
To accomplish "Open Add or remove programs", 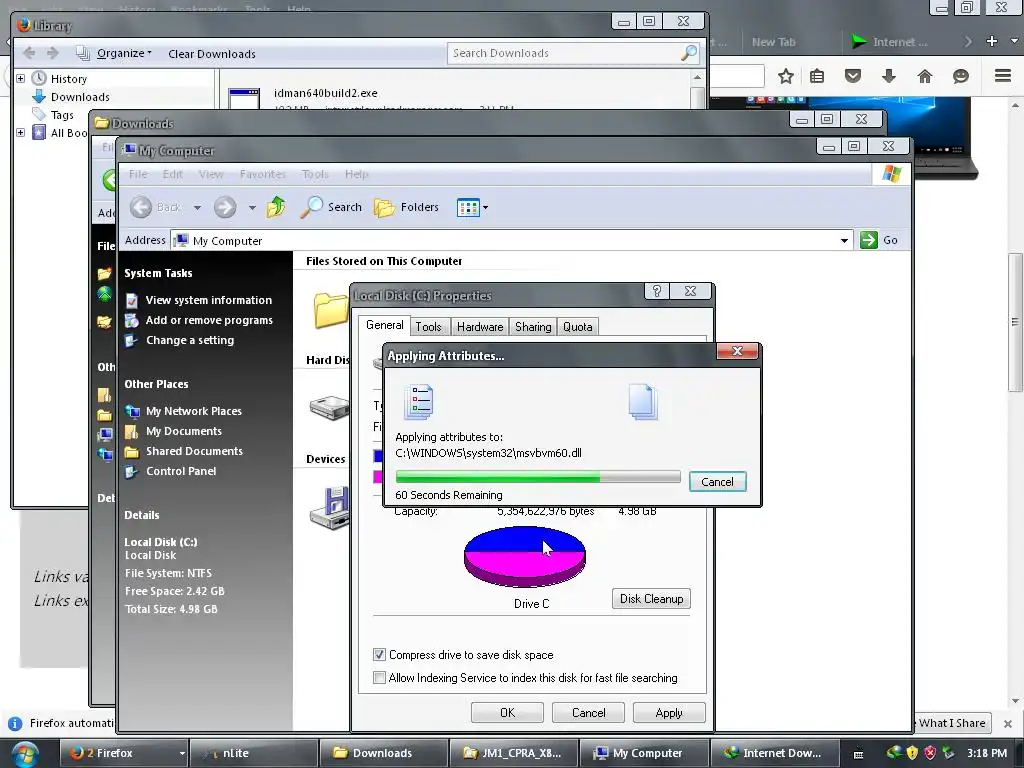I will 209,320.
